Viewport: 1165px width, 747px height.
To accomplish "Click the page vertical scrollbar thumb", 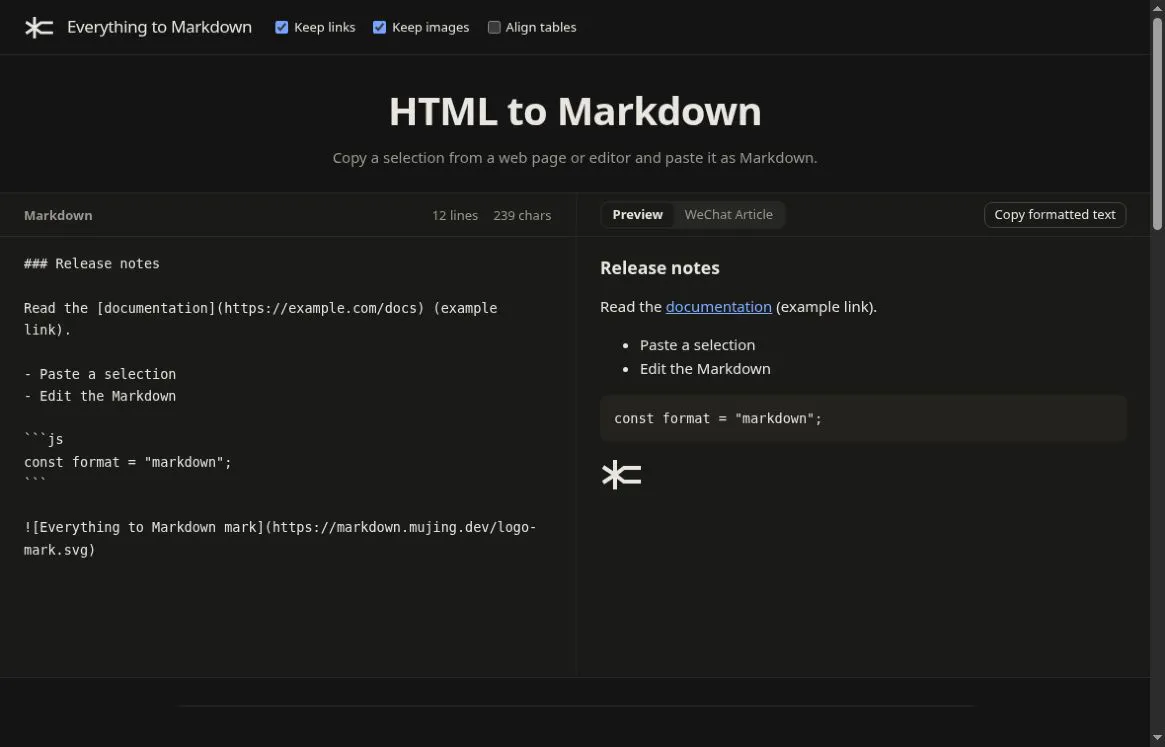I will [1157, 123].
